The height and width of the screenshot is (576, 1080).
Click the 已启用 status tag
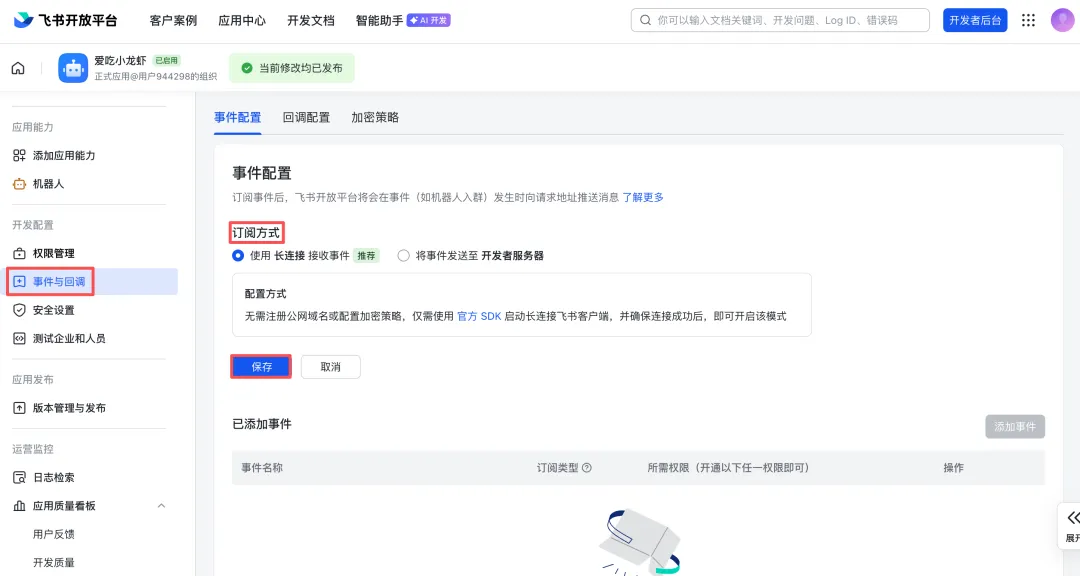coord(166,60)
